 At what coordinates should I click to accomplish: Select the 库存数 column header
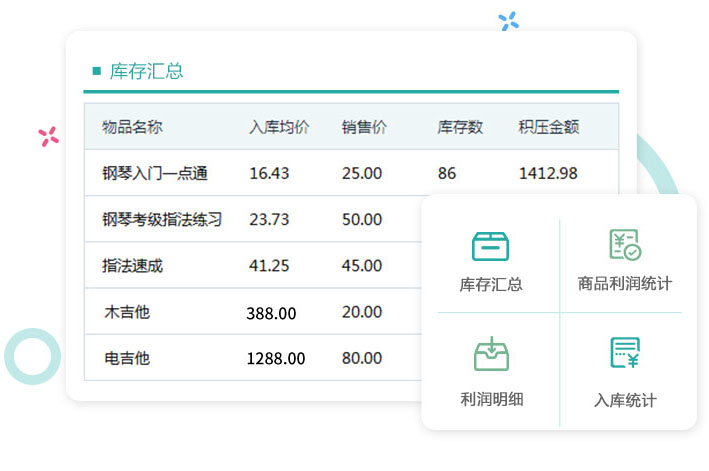click(460, 127)
